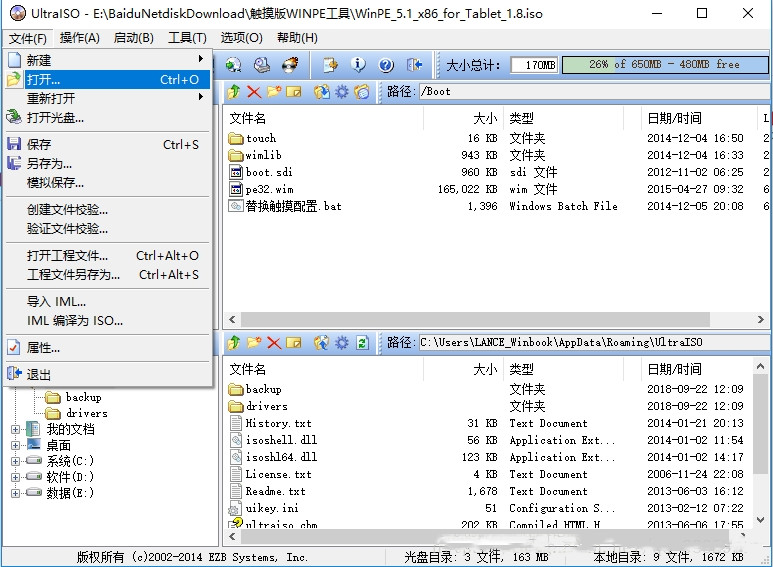Choose 打开... from the File menu
The image size is (773, 567).
[107, 79]
